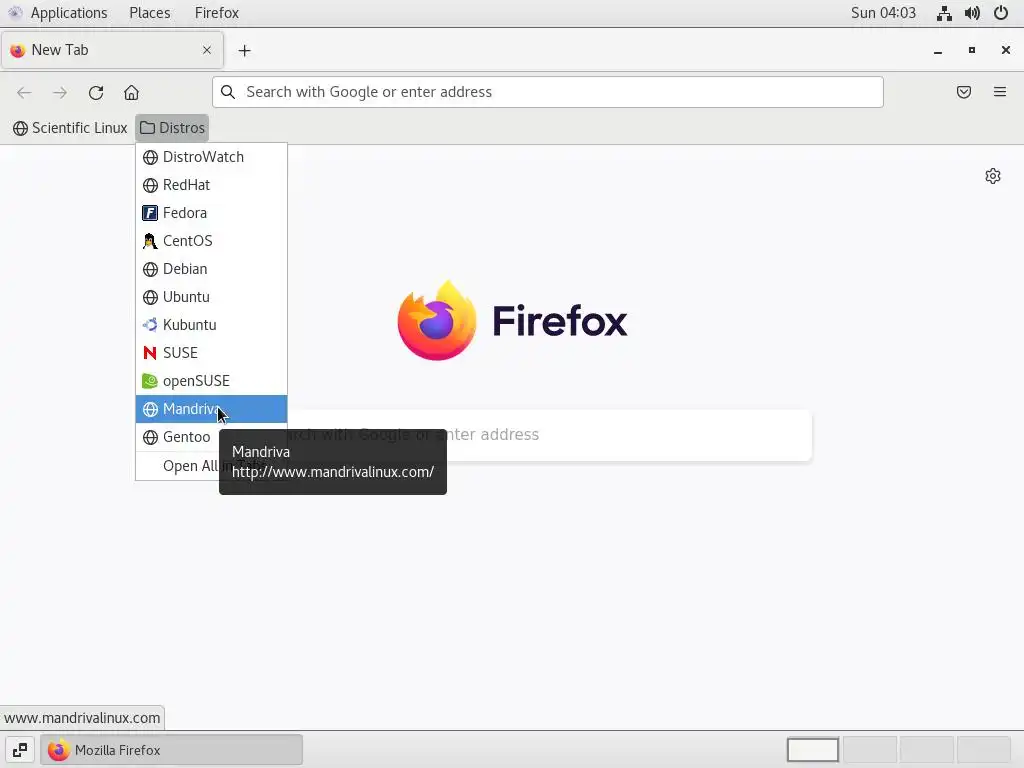Click the show desktop icon in taskbar
The image size is (1024, 768).
(20, 750)
